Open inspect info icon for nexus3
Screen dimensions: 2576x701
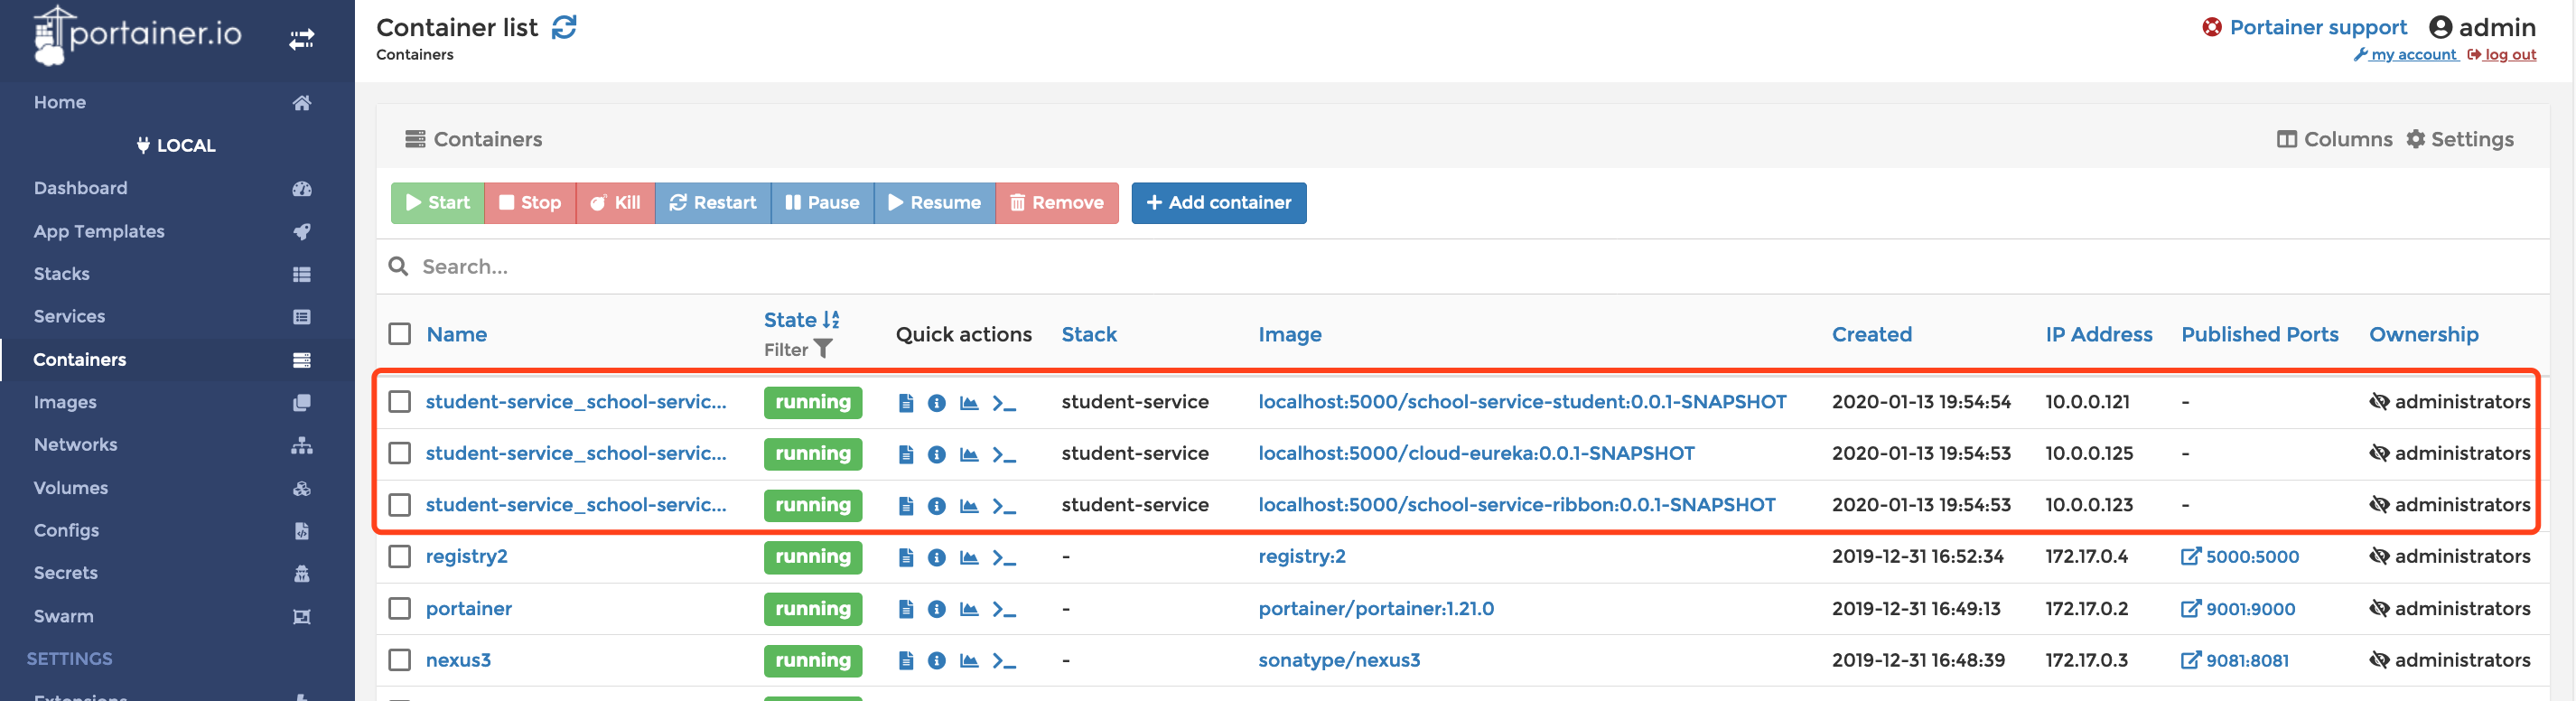pyautogui.click(x=937, y=660)
